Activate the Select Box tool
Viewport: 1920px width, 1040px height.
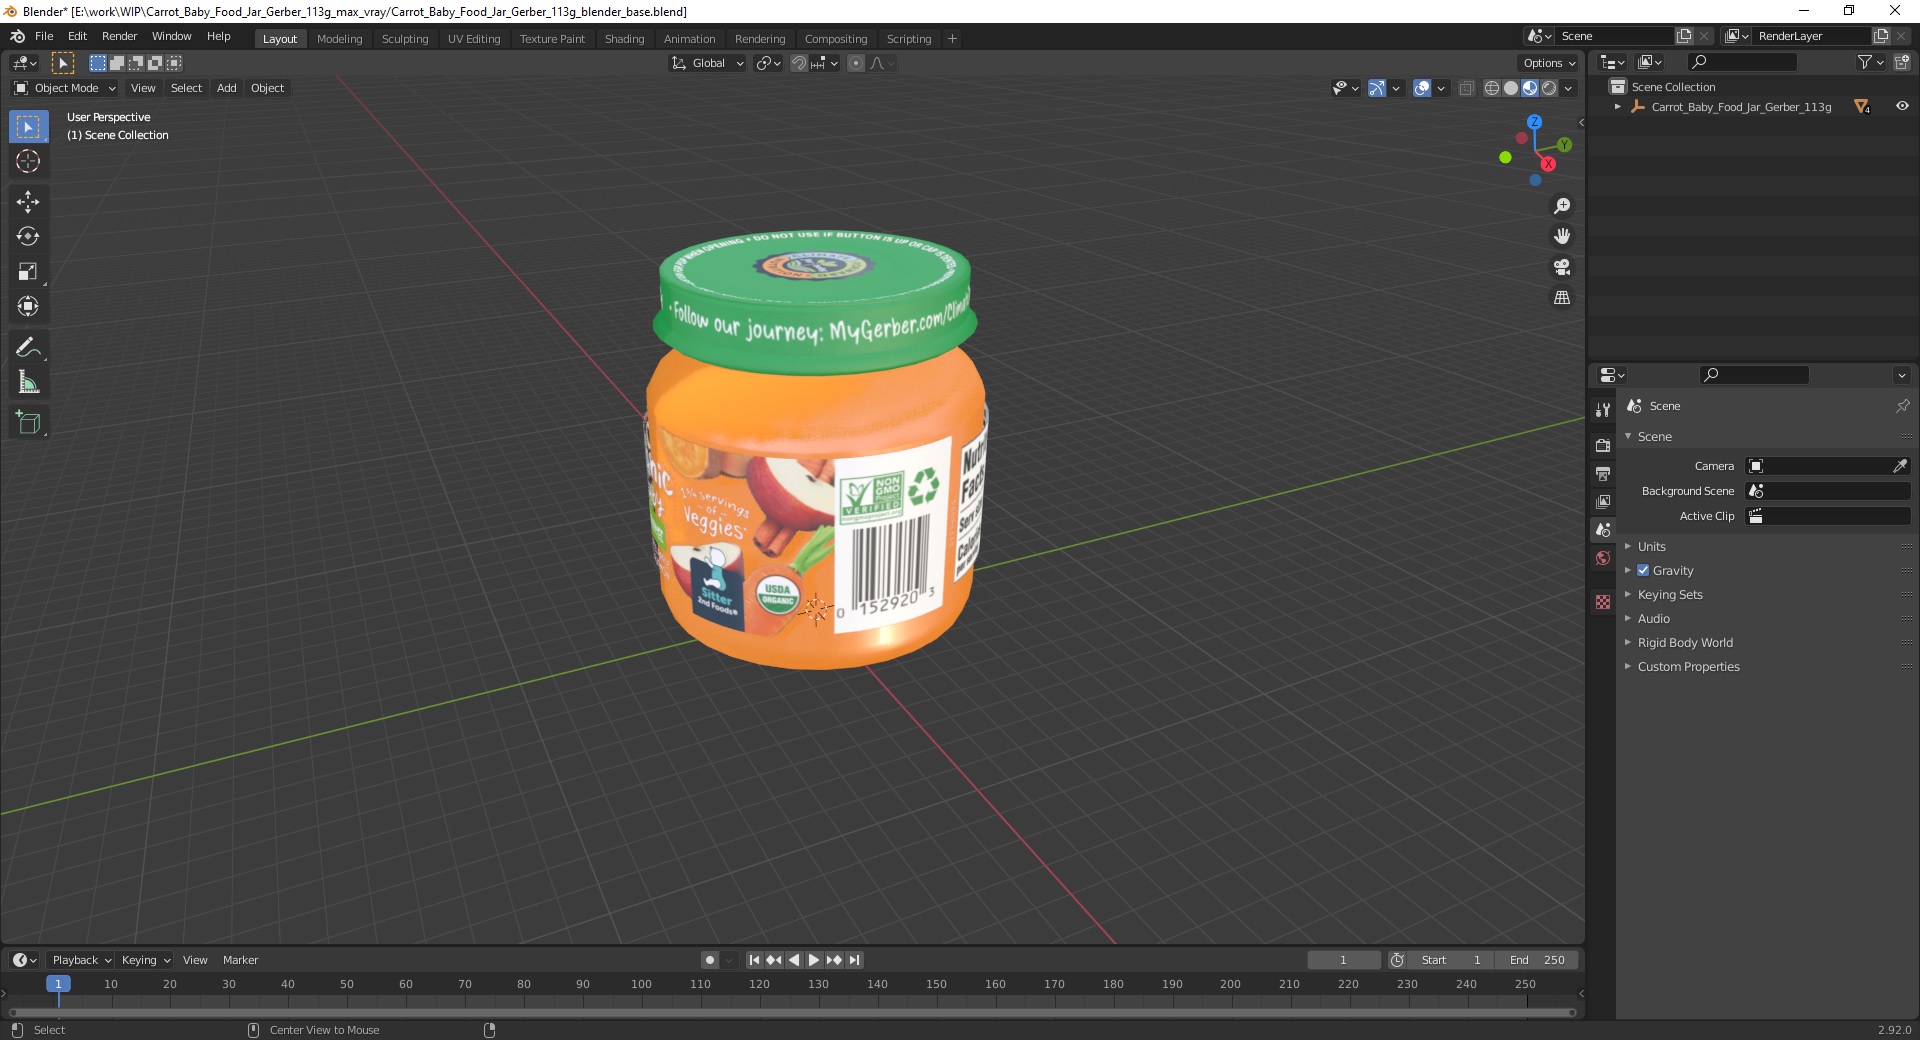pyautogui.click(x=28, y=127)
